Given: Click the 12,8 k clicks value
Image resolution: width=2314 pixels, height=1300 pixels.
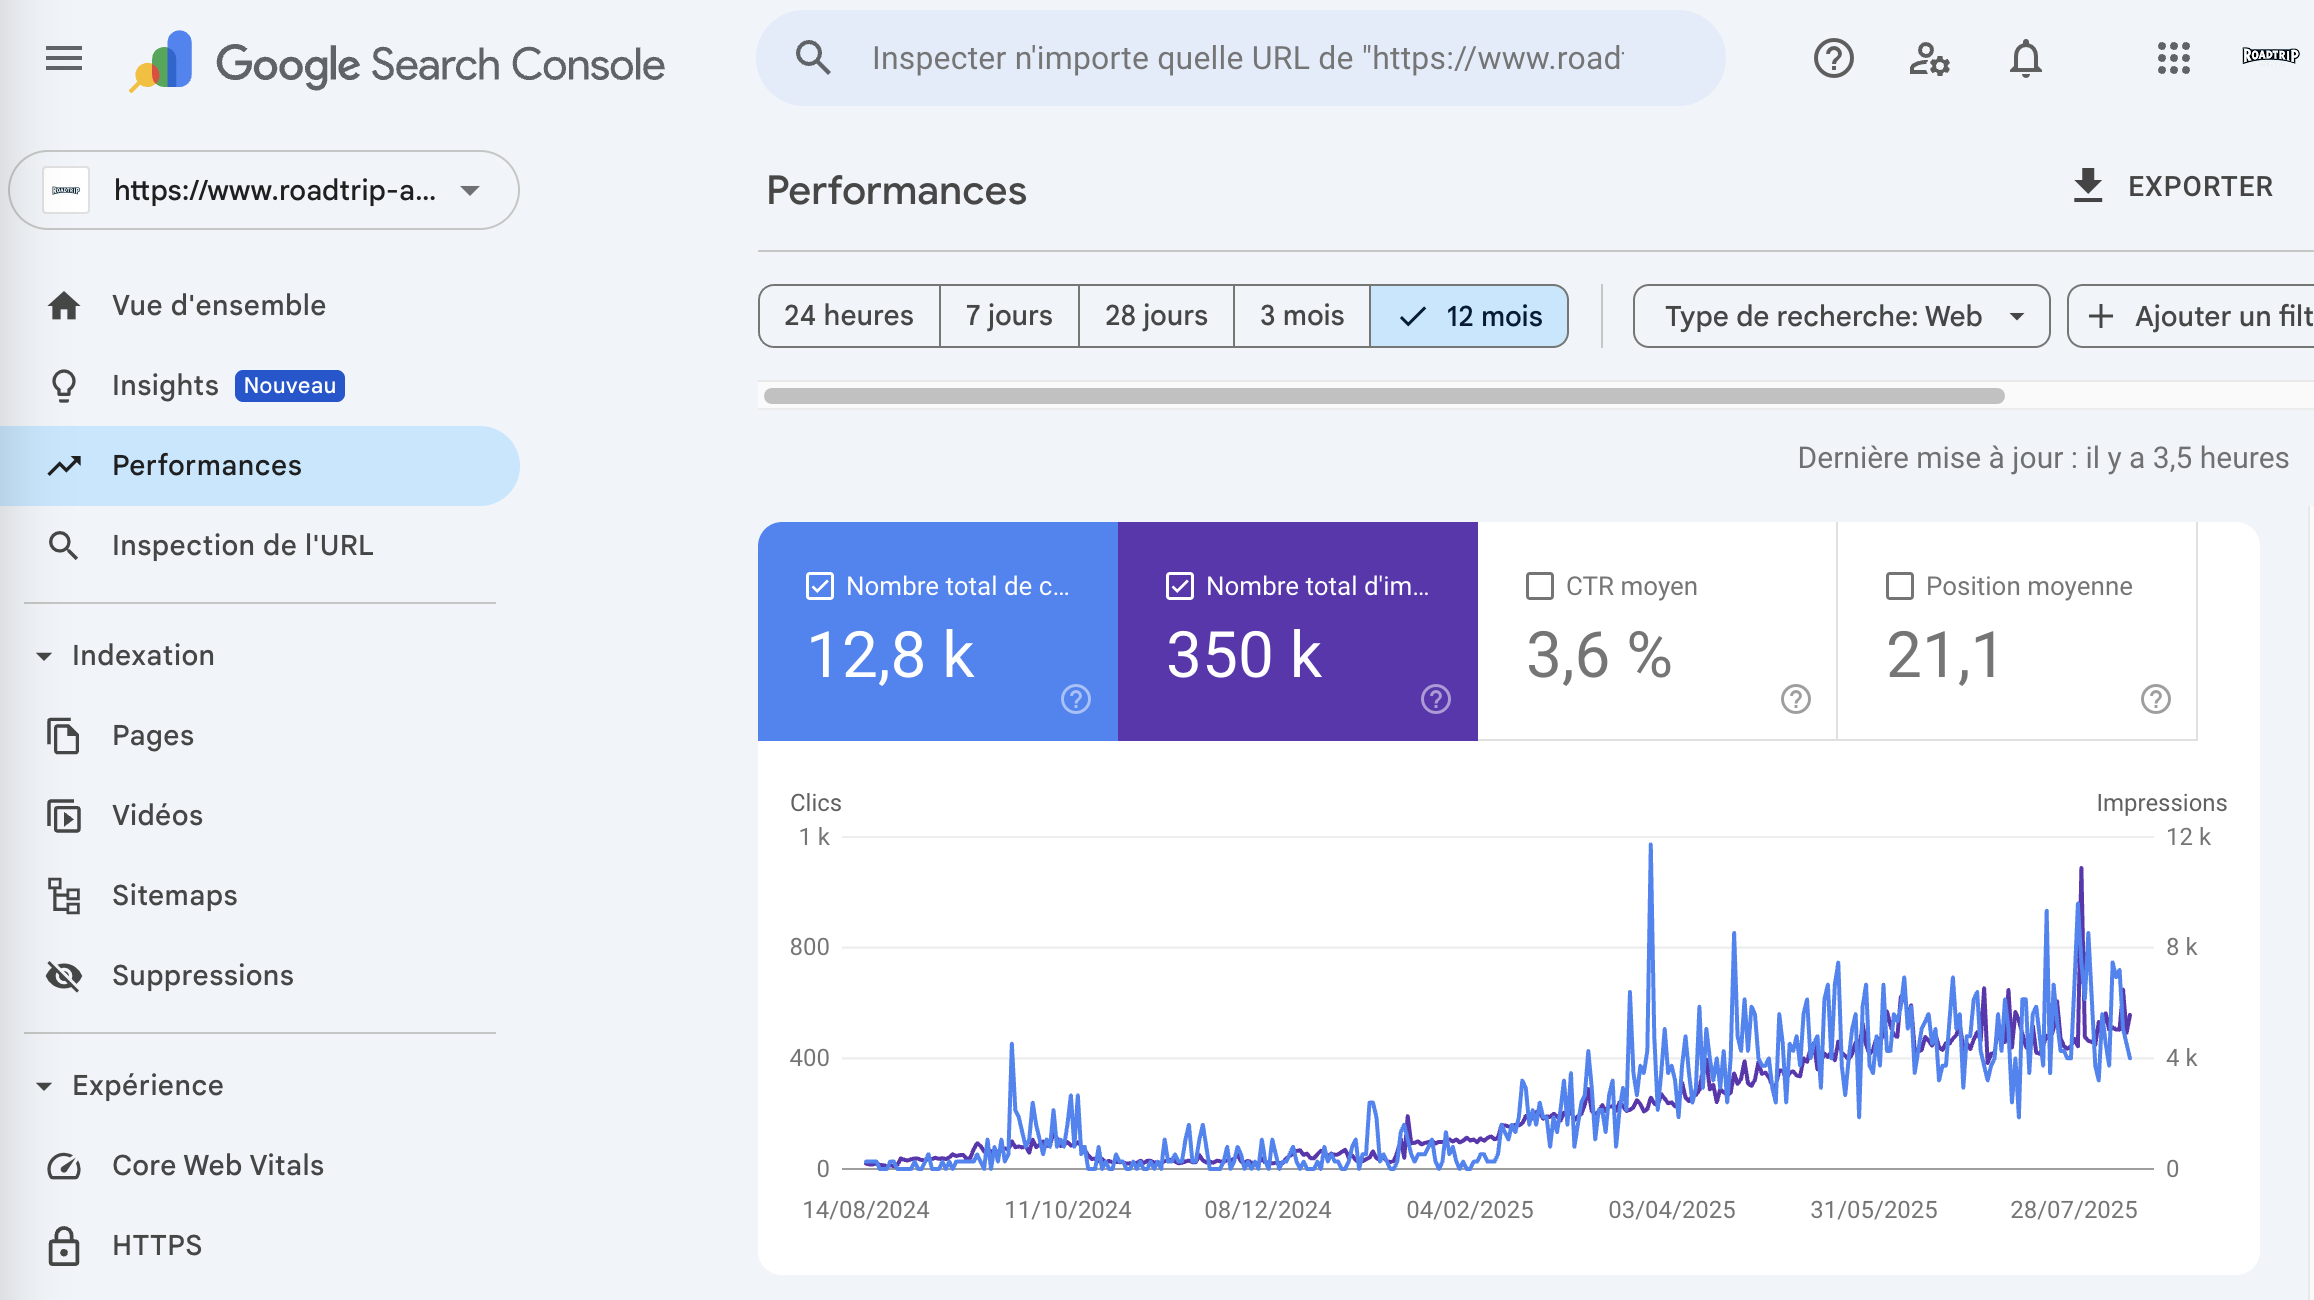Looking at the screenshot, I should [891, 656].
